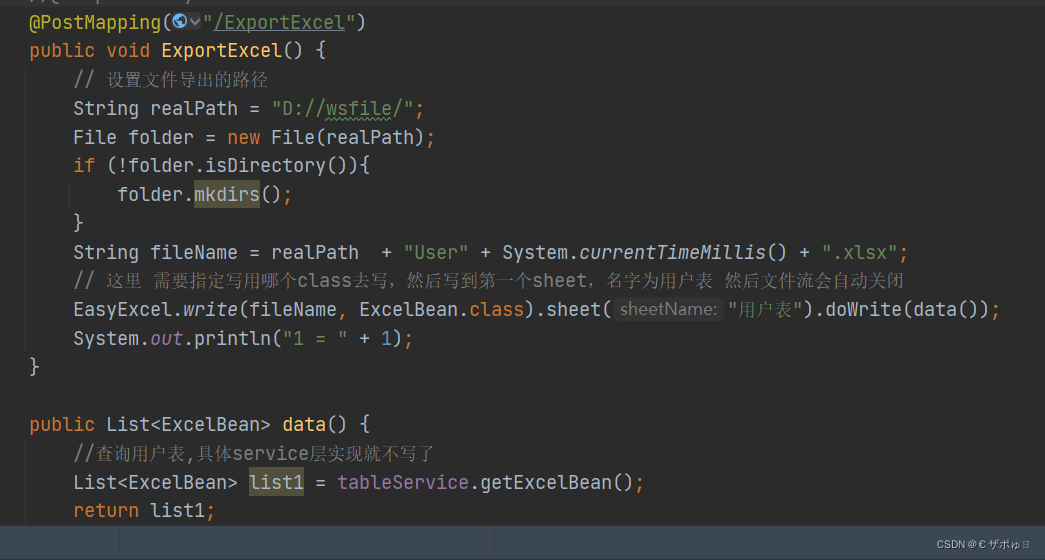
Task: Click the tableService field reference
Action: pyautogui.click(x=403, y=482)
